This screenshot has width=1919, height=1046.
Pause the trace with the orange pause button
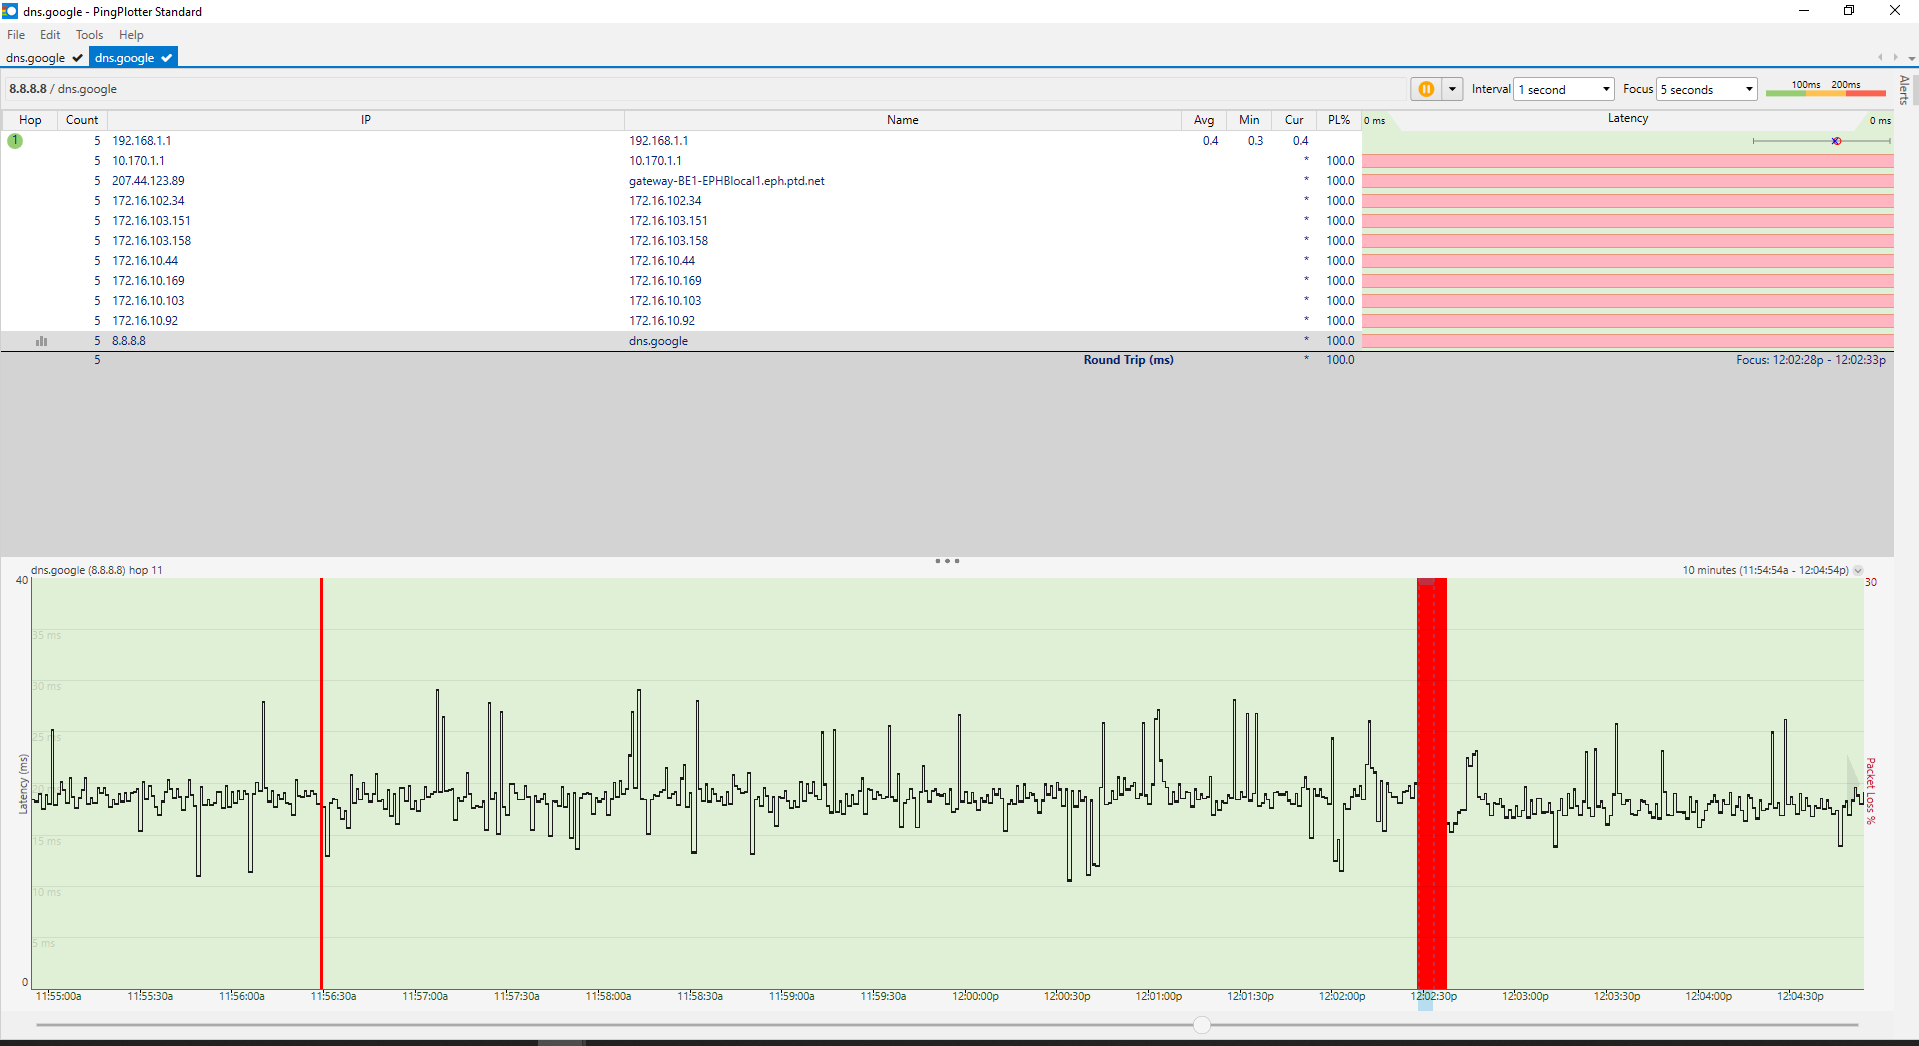(1426, 89)
